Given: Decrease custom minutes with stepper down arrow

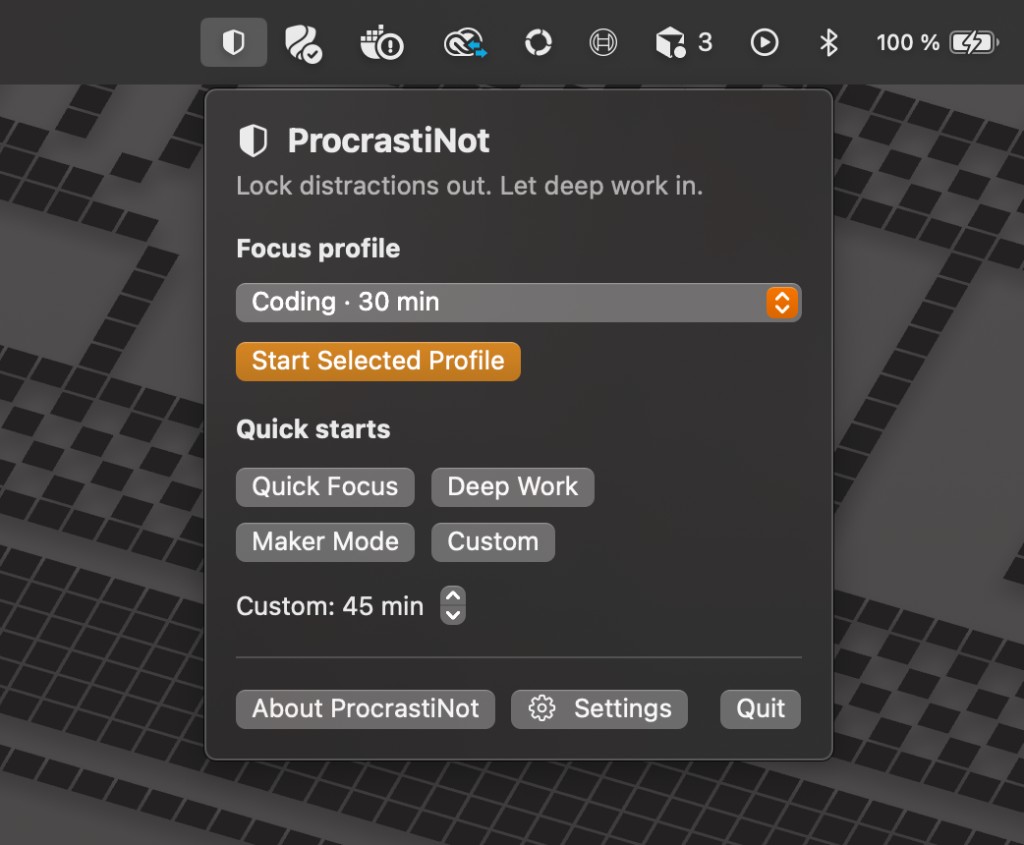Looking at the screenshot, I should click(453, 614).
